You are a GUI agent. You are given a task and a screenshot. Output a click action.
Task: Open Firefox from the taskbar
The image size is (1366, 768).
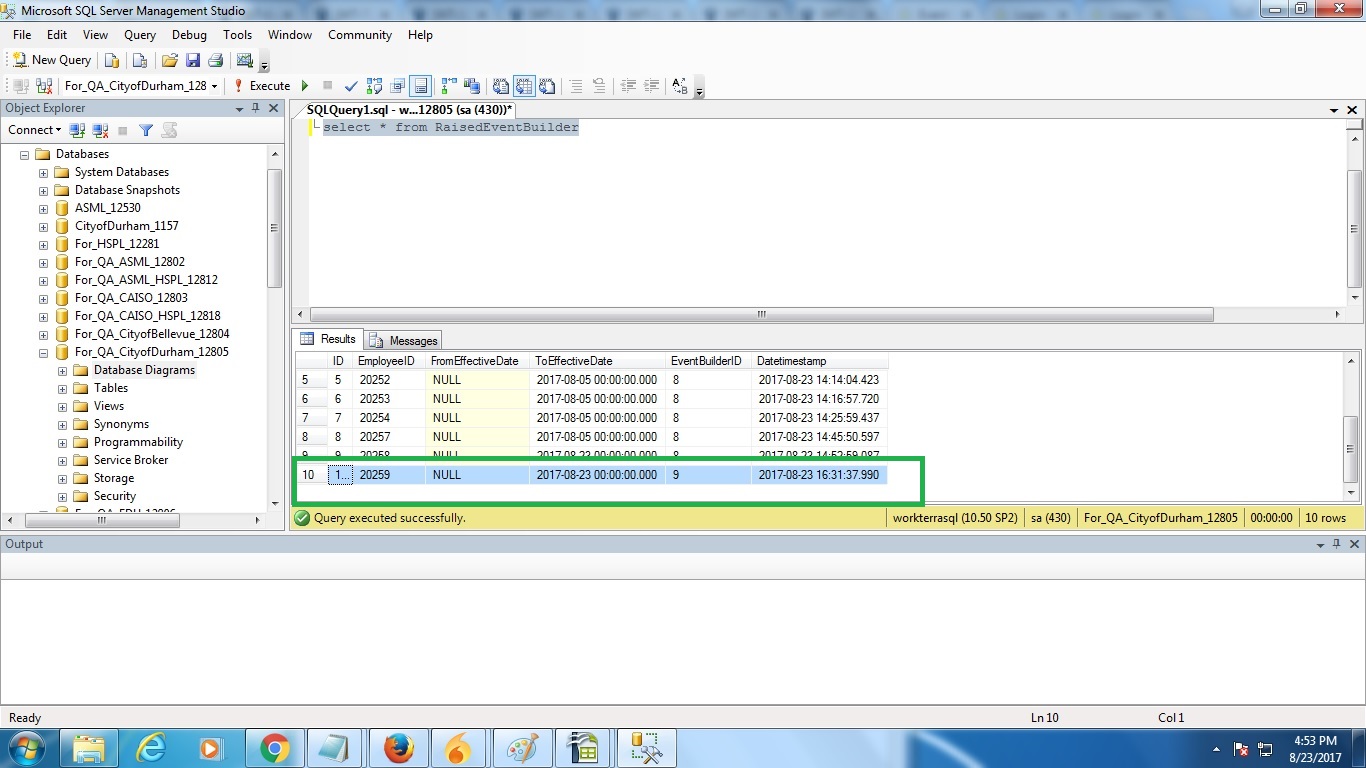click(398, 748)
